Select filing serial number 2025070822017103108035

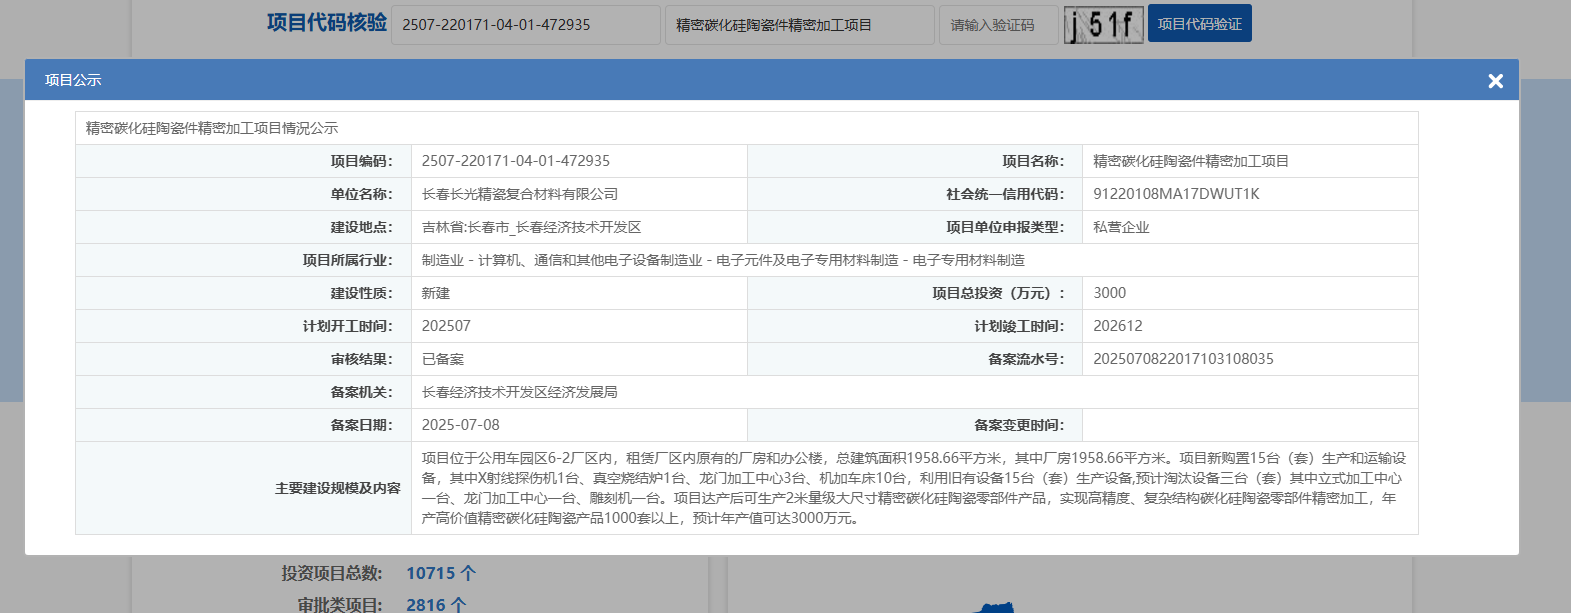pyautogui.click(x=1183, y=359)
